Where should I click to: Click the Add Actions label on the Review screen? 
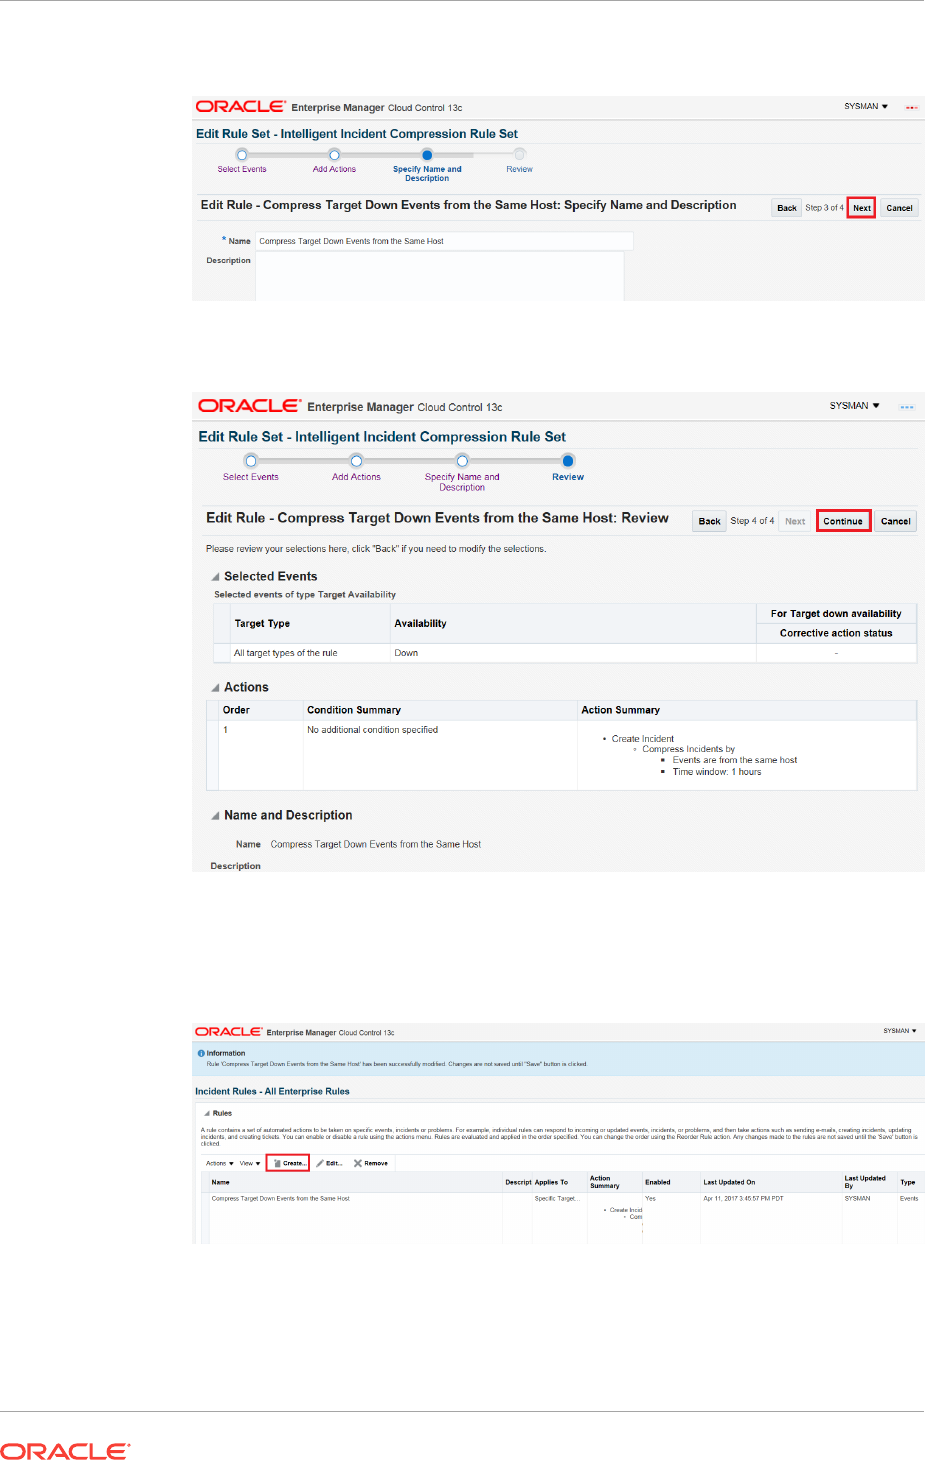pos(357,477)
